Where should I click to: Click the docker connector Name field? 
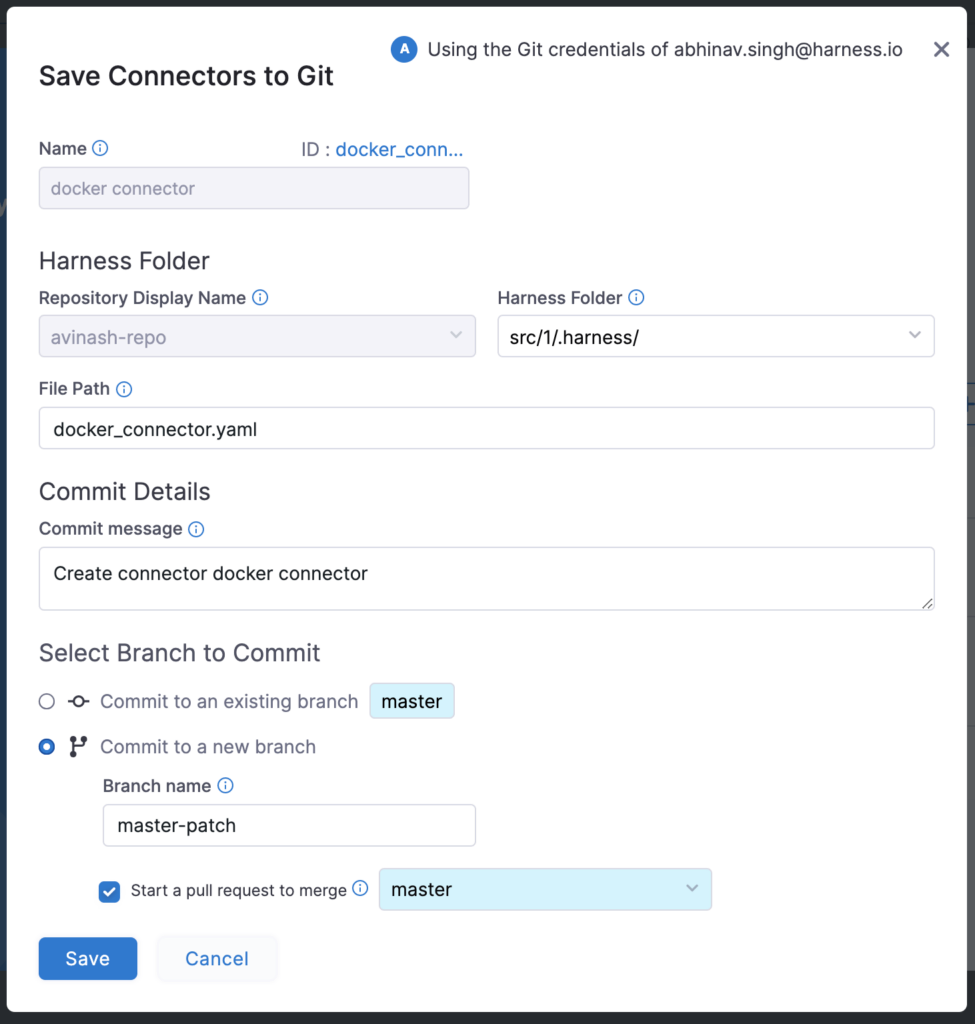point(254,188)
